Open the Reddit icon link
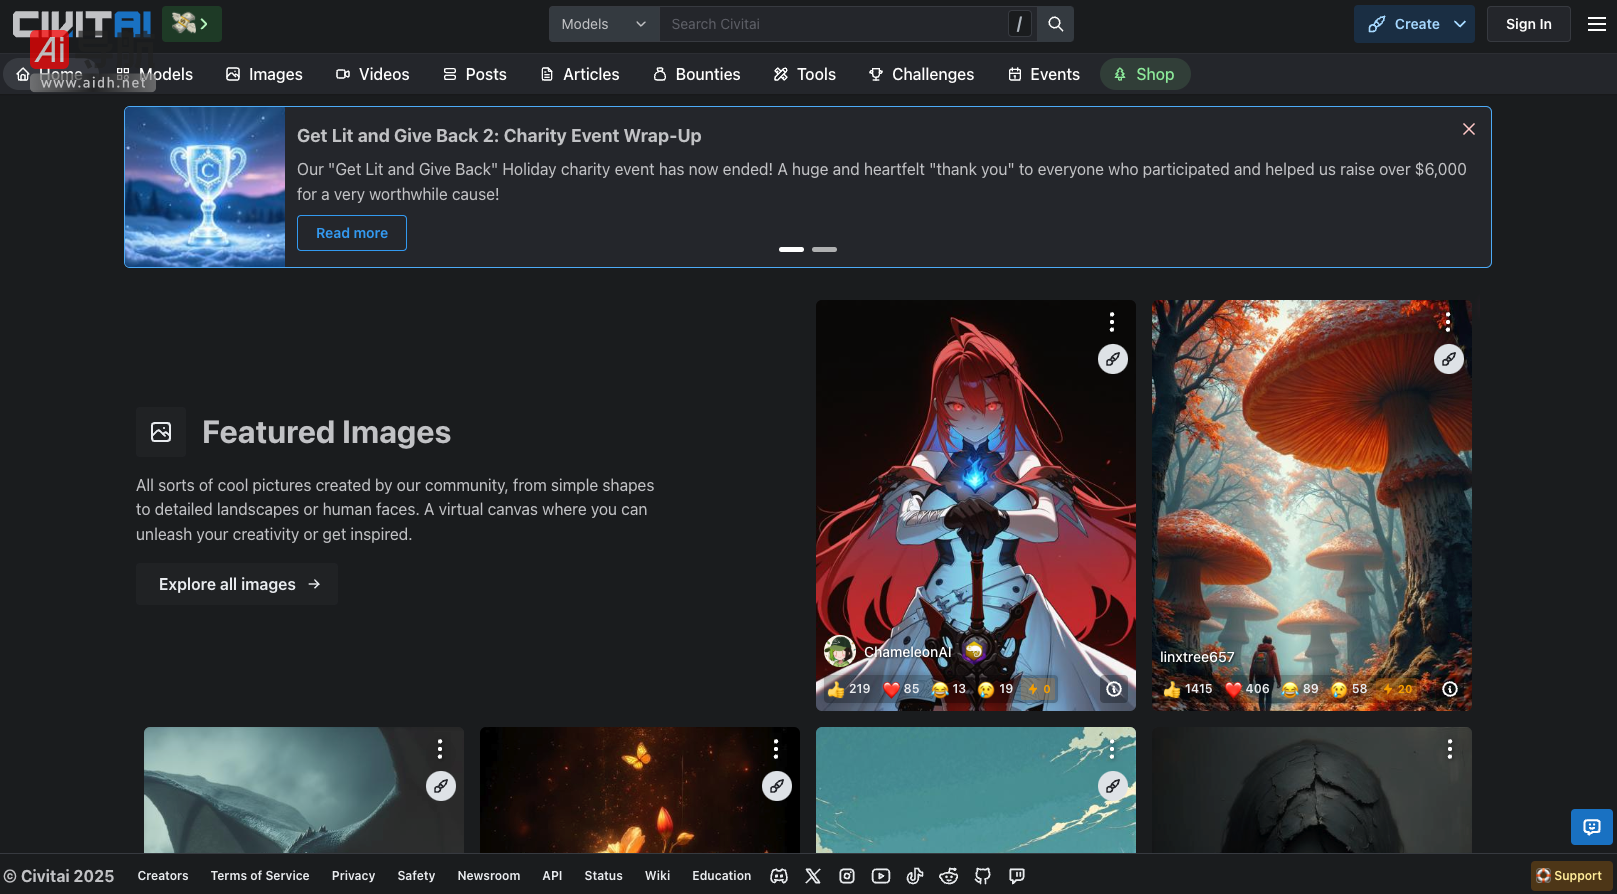The image size is (1617, 894). click(949, 876)
